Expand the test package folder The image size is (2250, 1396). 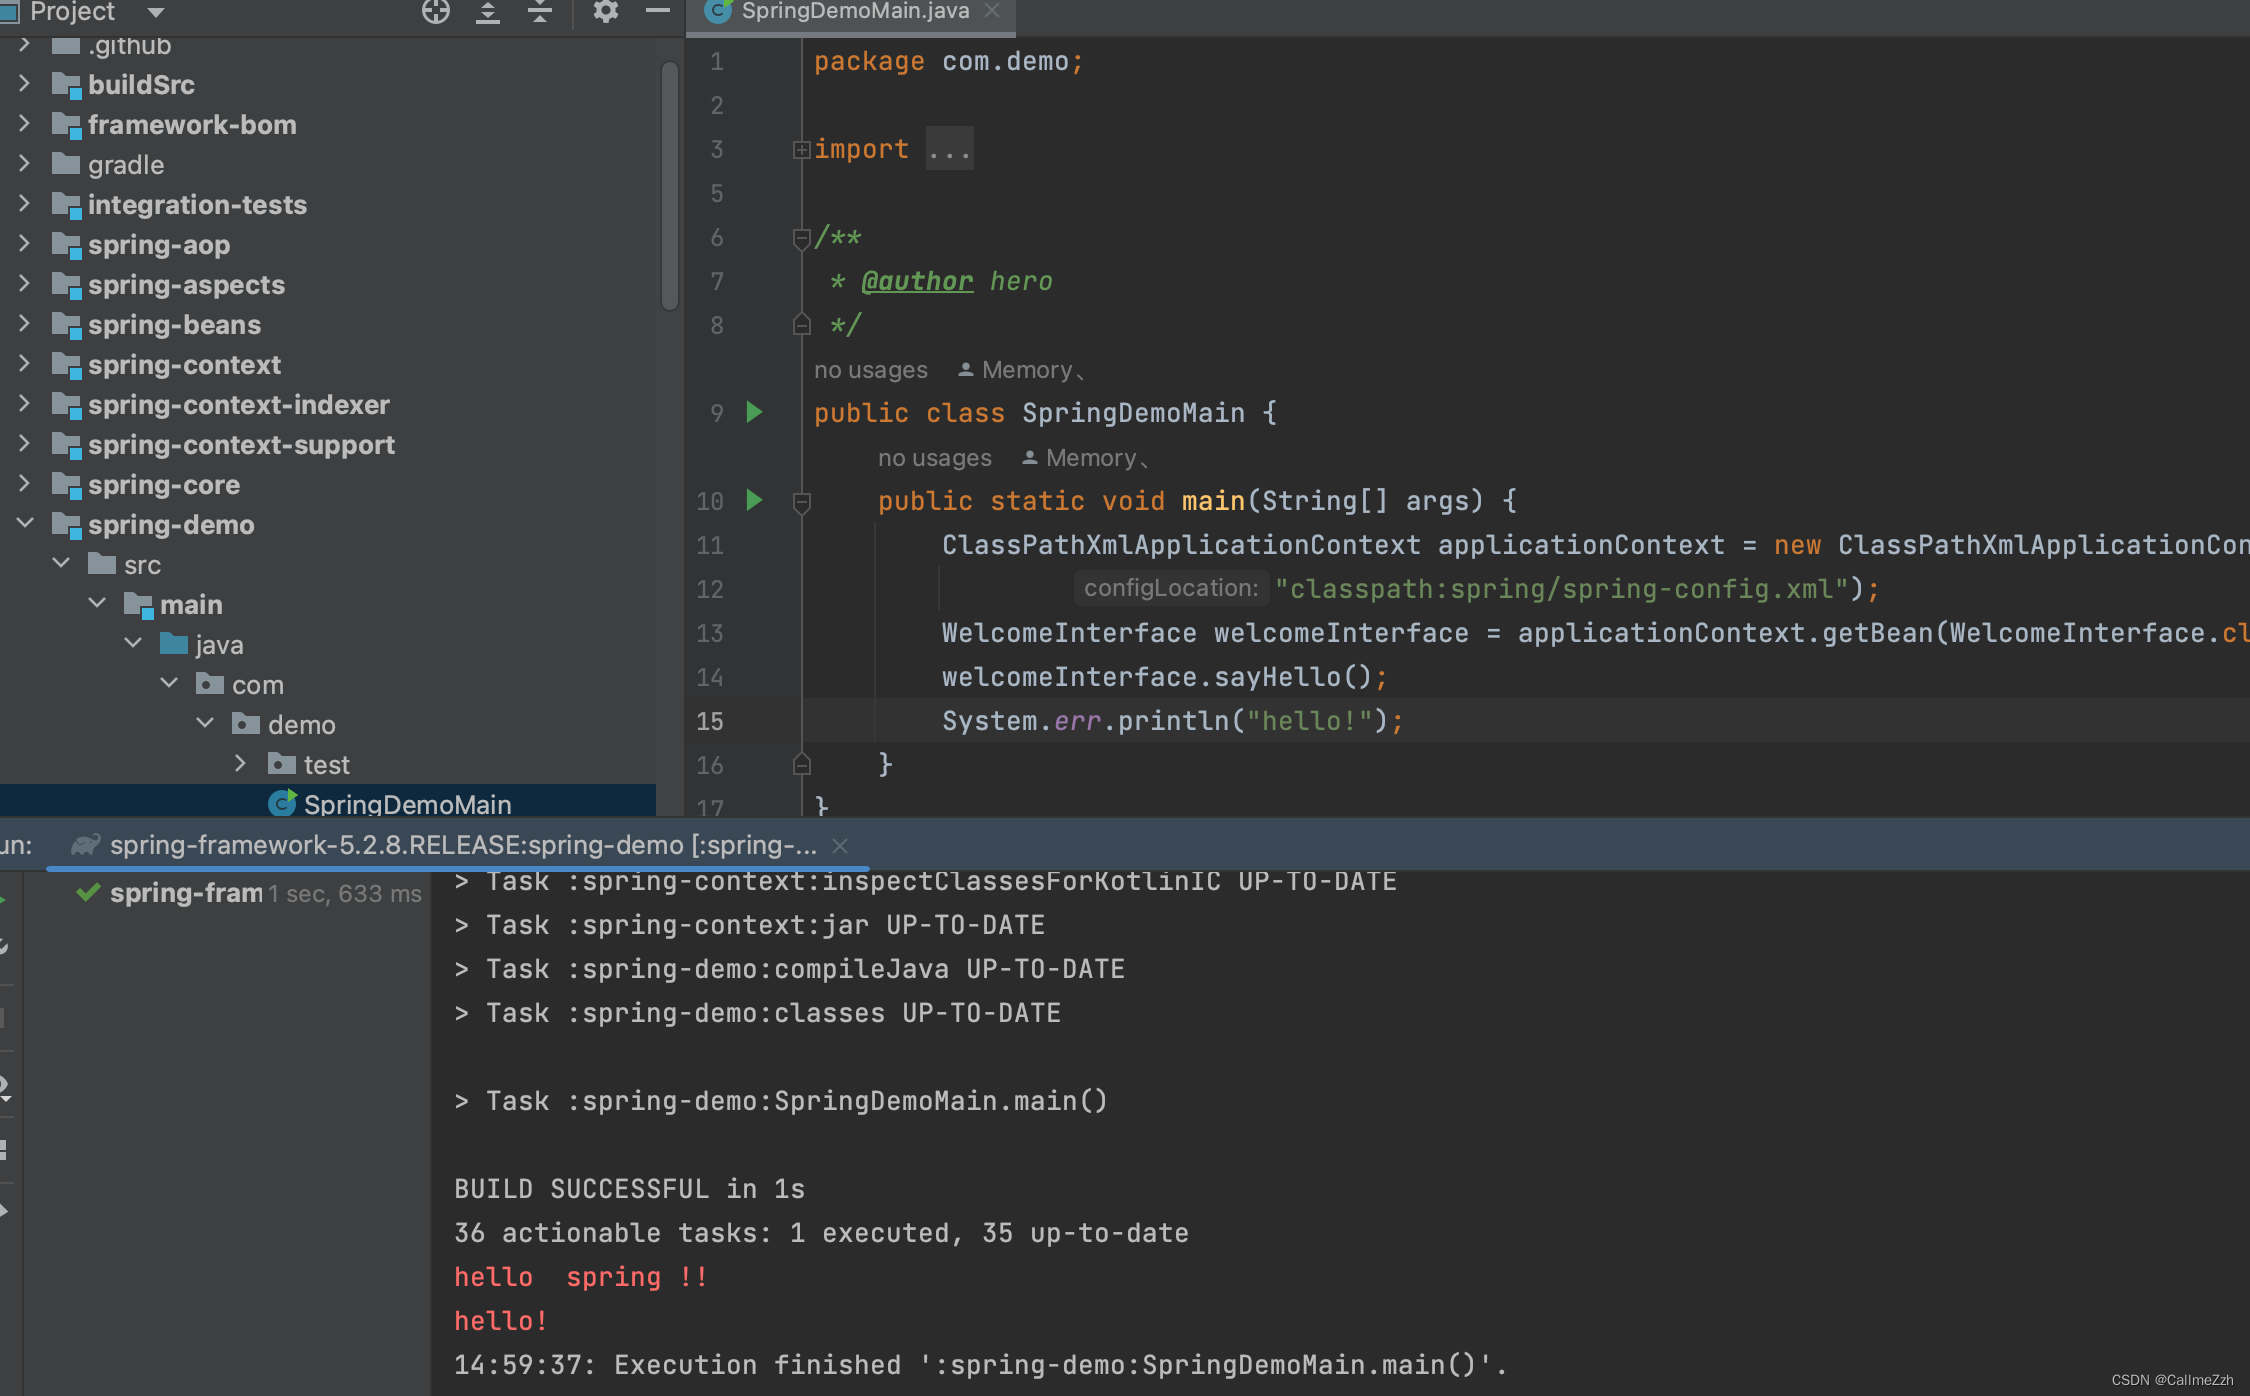click(x=240, y=764)
